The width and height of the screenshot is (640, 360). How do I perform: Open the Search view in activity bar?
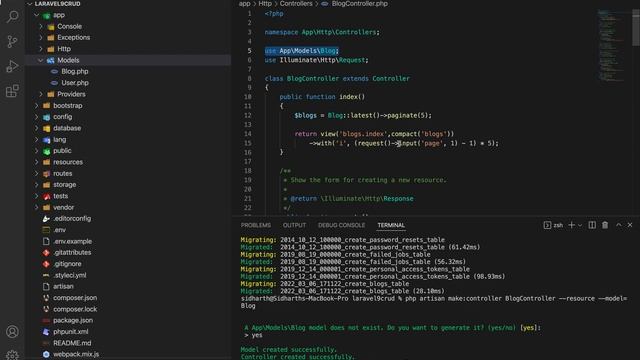point(13,17)
